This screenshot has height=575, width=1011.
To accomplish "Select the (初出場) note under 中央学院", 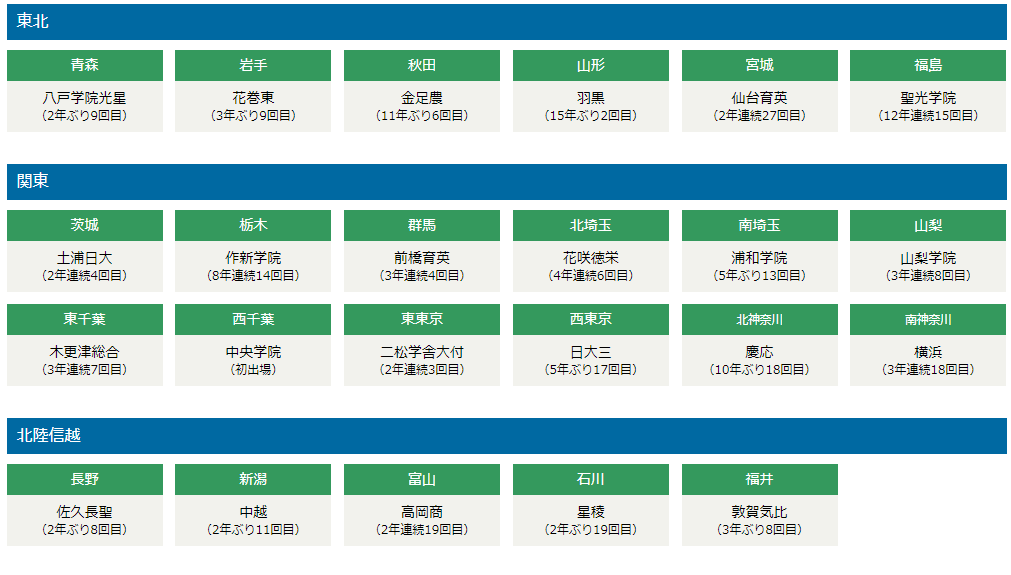I will pyautogui.click(x=253, y=369).
